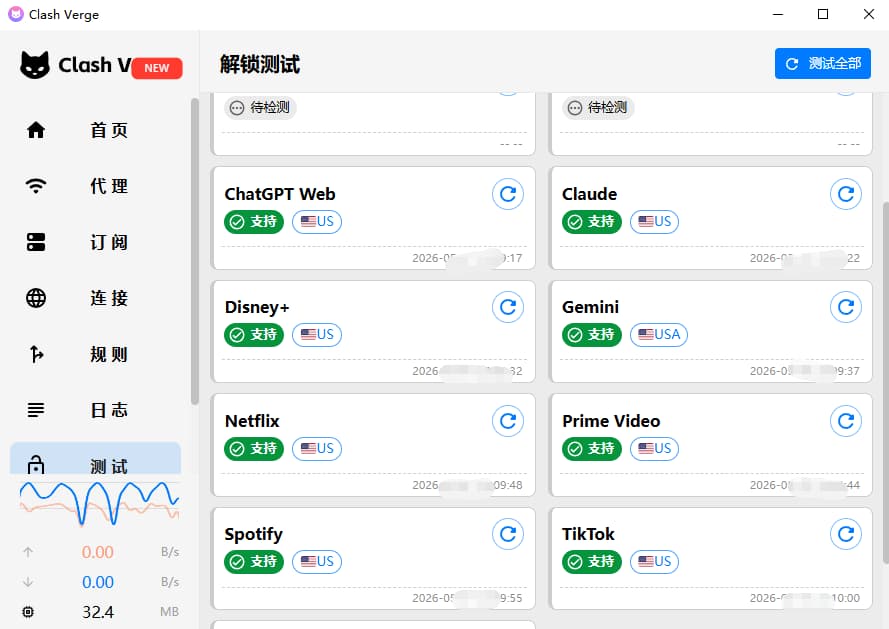Go to the 代理 proxies section
Screen dimensions: 889x629
tap(95, 186)
